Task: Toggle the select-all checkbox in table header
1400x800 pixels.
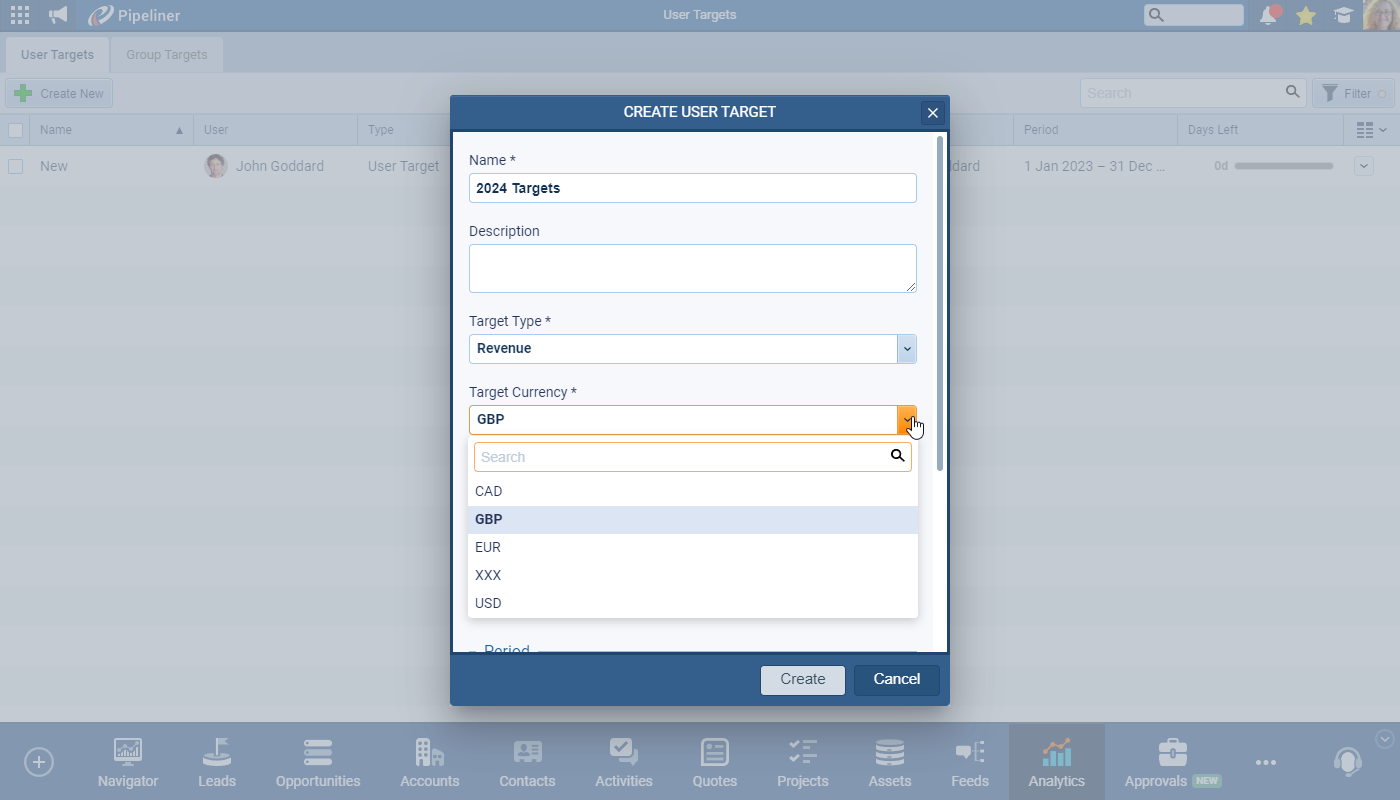Action: point(16,130)
